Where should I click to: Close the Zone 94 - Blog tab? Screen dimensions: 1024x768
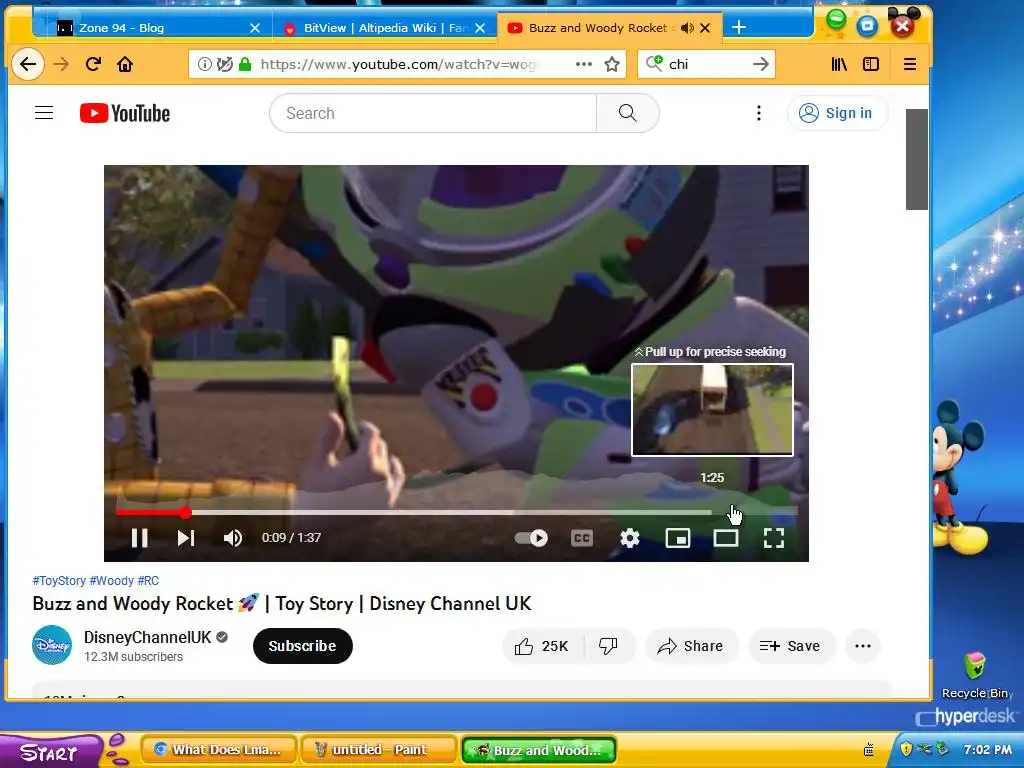pyautogui.click(x=255, y=27)
